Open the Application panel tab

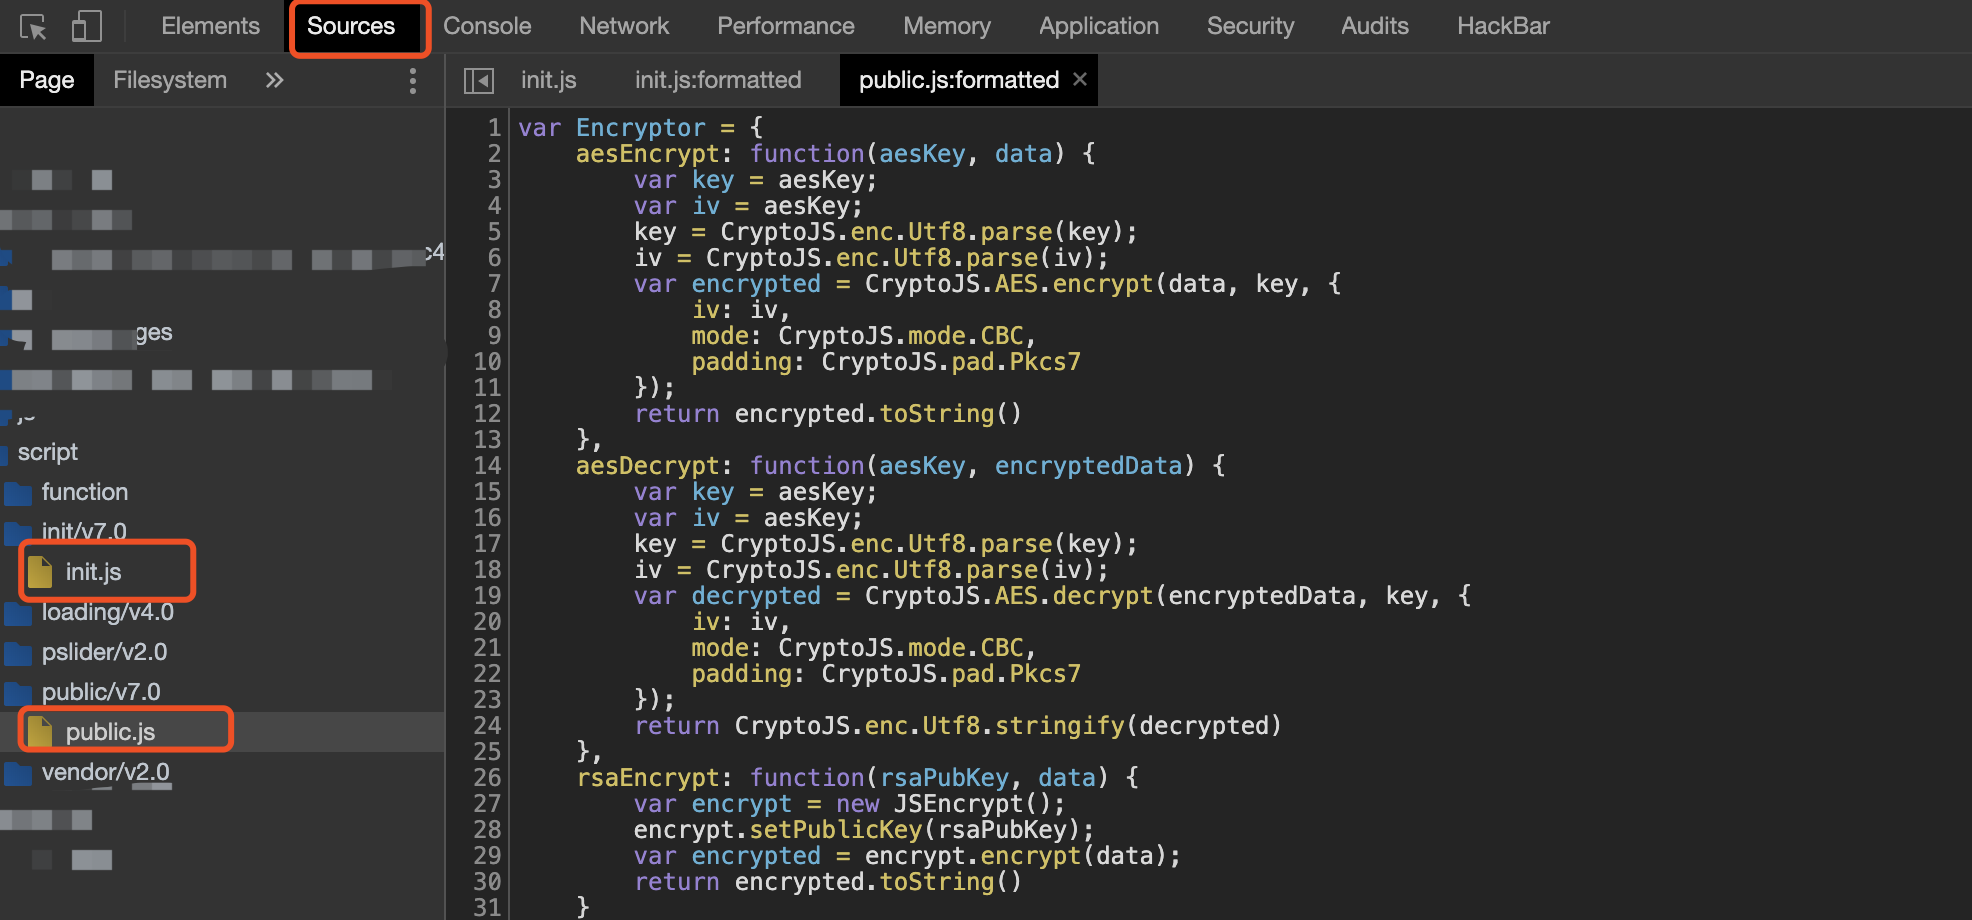1099,26
